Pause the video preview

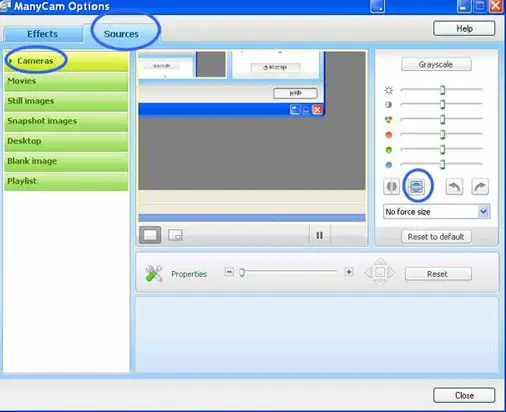coord(320,235)
